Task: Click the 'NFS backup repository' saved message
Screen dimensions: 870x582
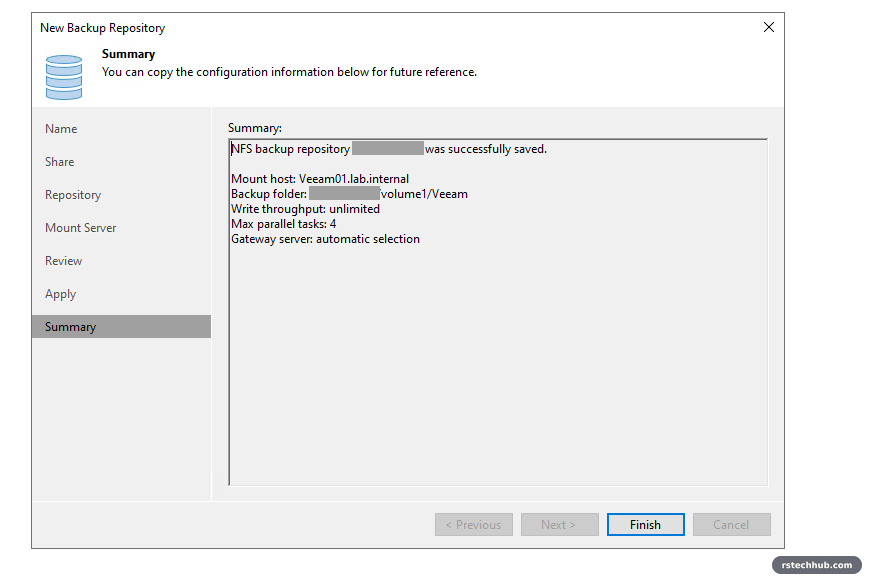Action: click(388, 149)
